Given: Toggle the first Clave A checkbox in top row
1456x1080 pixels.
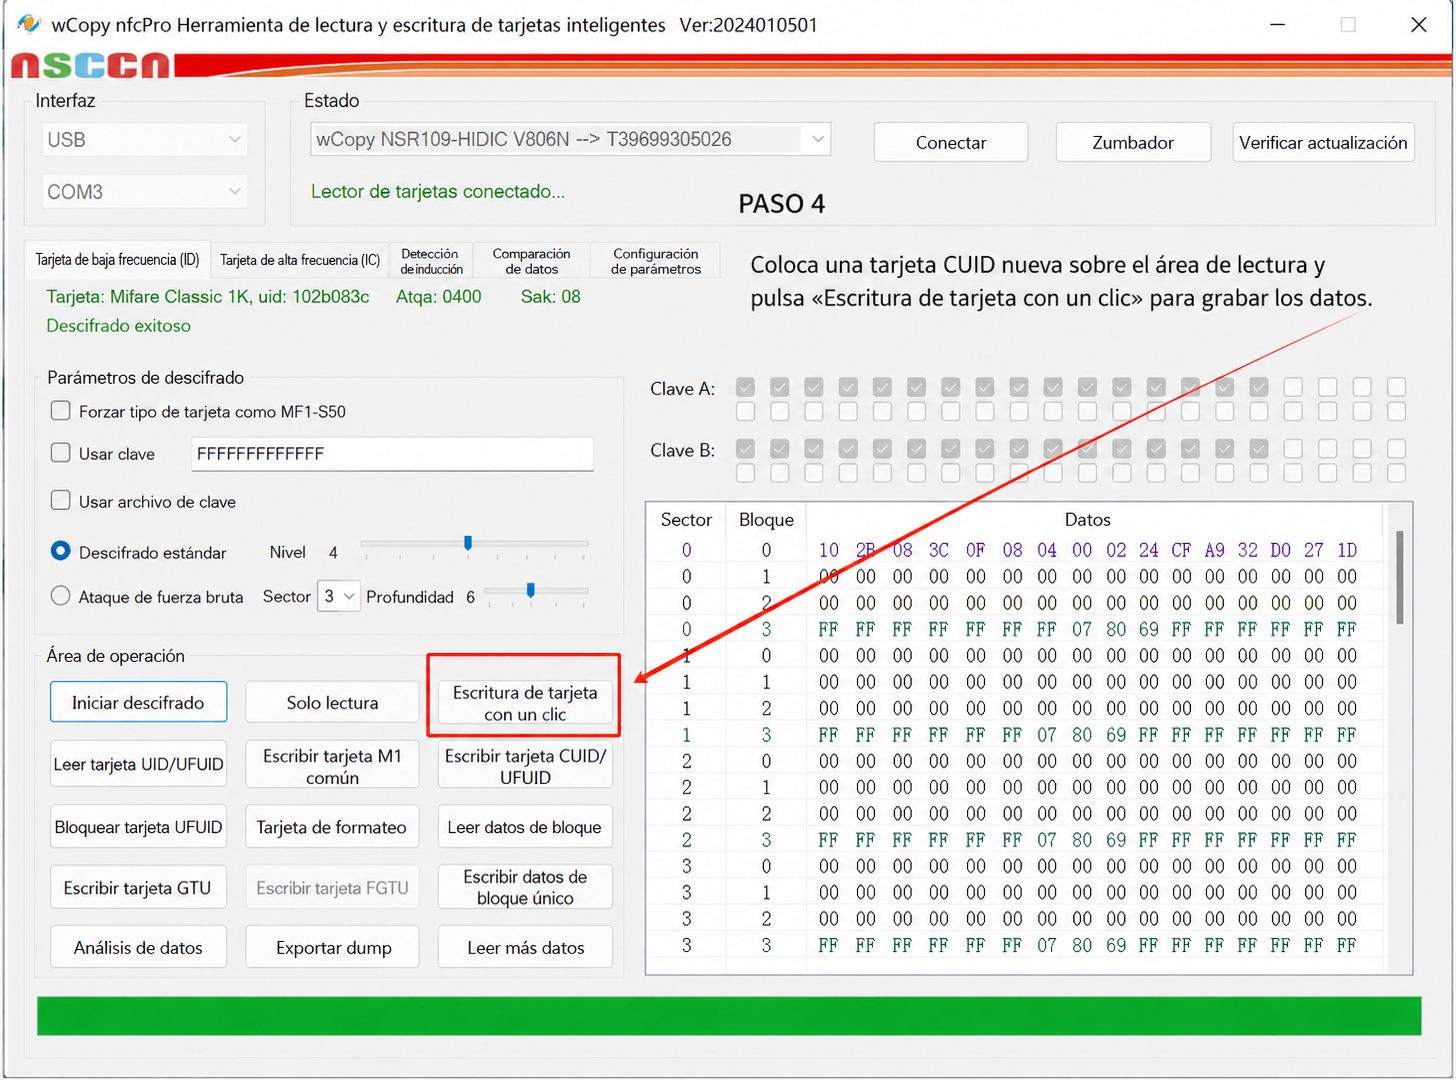Looking at the screenshot, I should tap(745, 387).
